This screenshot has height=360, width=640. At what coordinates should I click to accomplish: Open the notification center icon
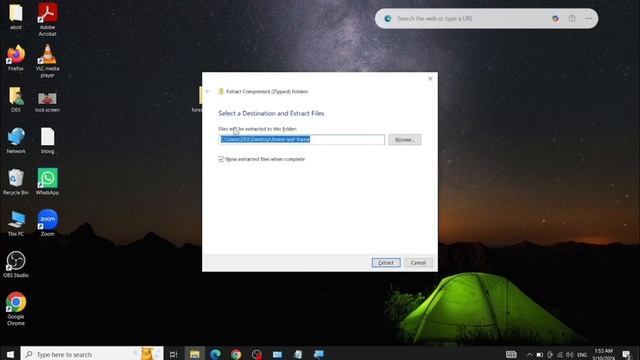pos(627,354)
